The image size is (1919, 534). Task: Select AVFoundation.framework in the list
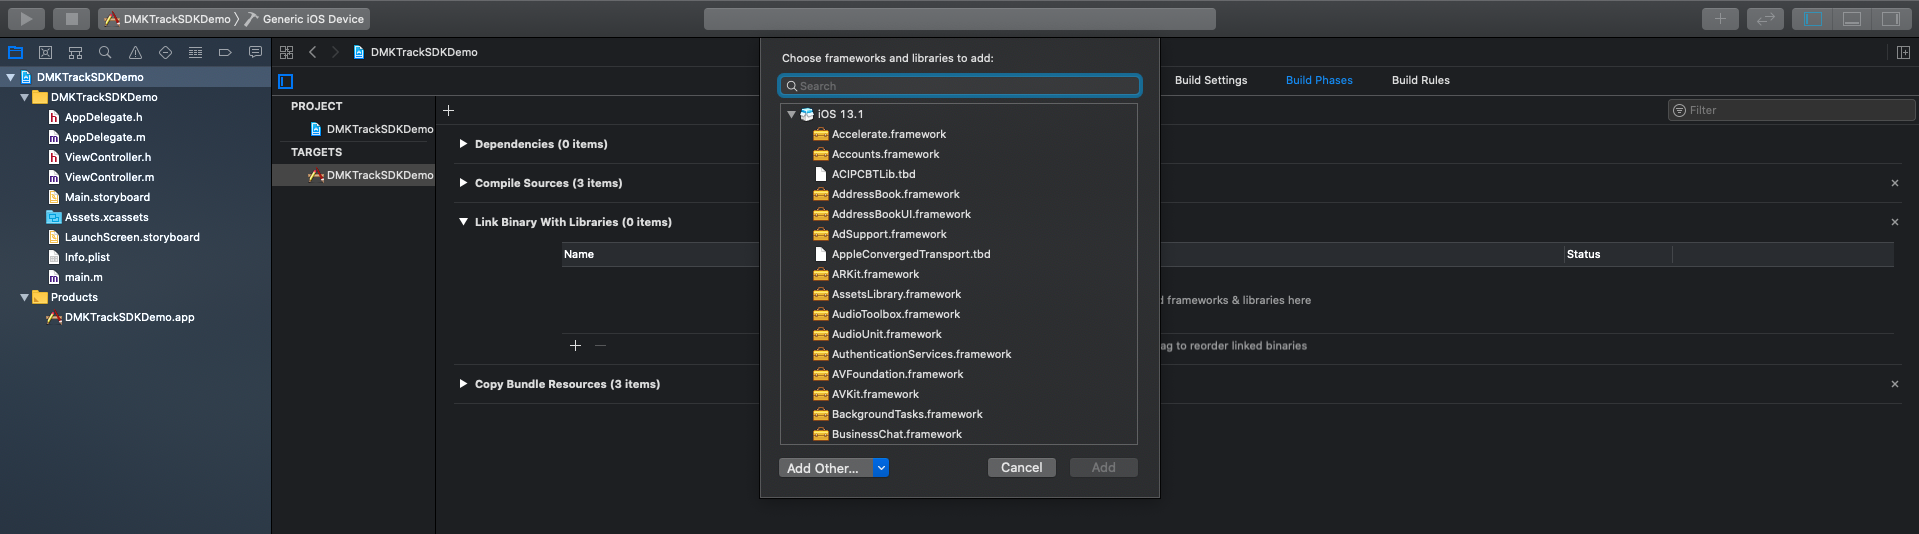click(x=897, y=374)
